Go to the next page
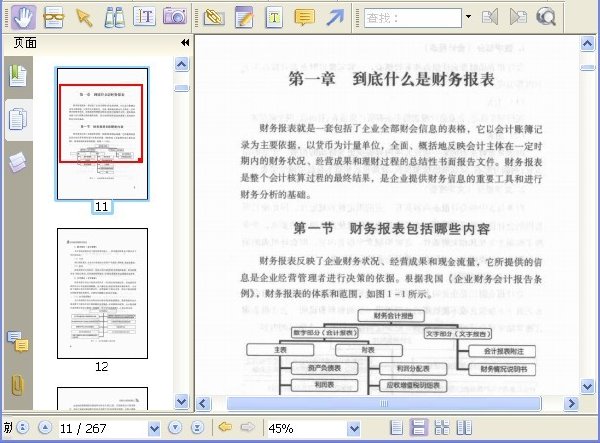 tap(175, 427)
